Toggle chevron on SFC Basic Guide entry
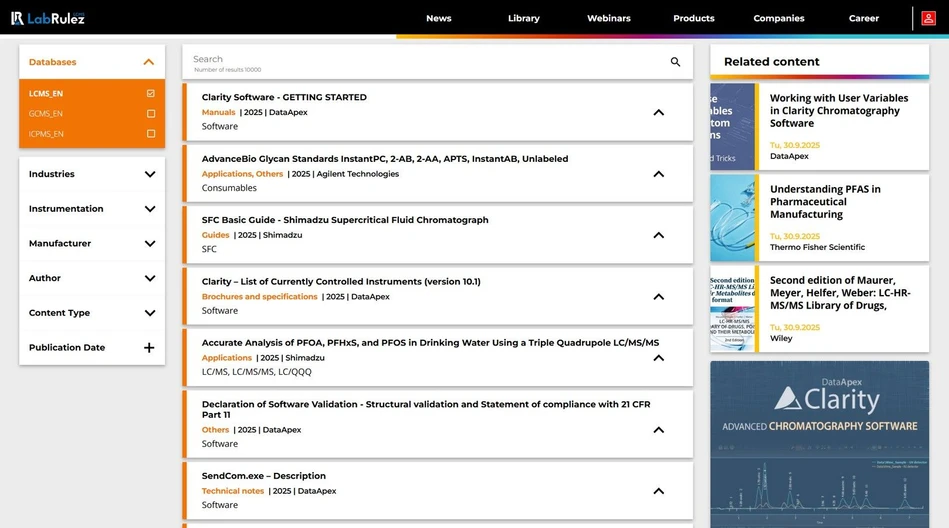This screenshot has width=949, height=528. pos(658,235)
